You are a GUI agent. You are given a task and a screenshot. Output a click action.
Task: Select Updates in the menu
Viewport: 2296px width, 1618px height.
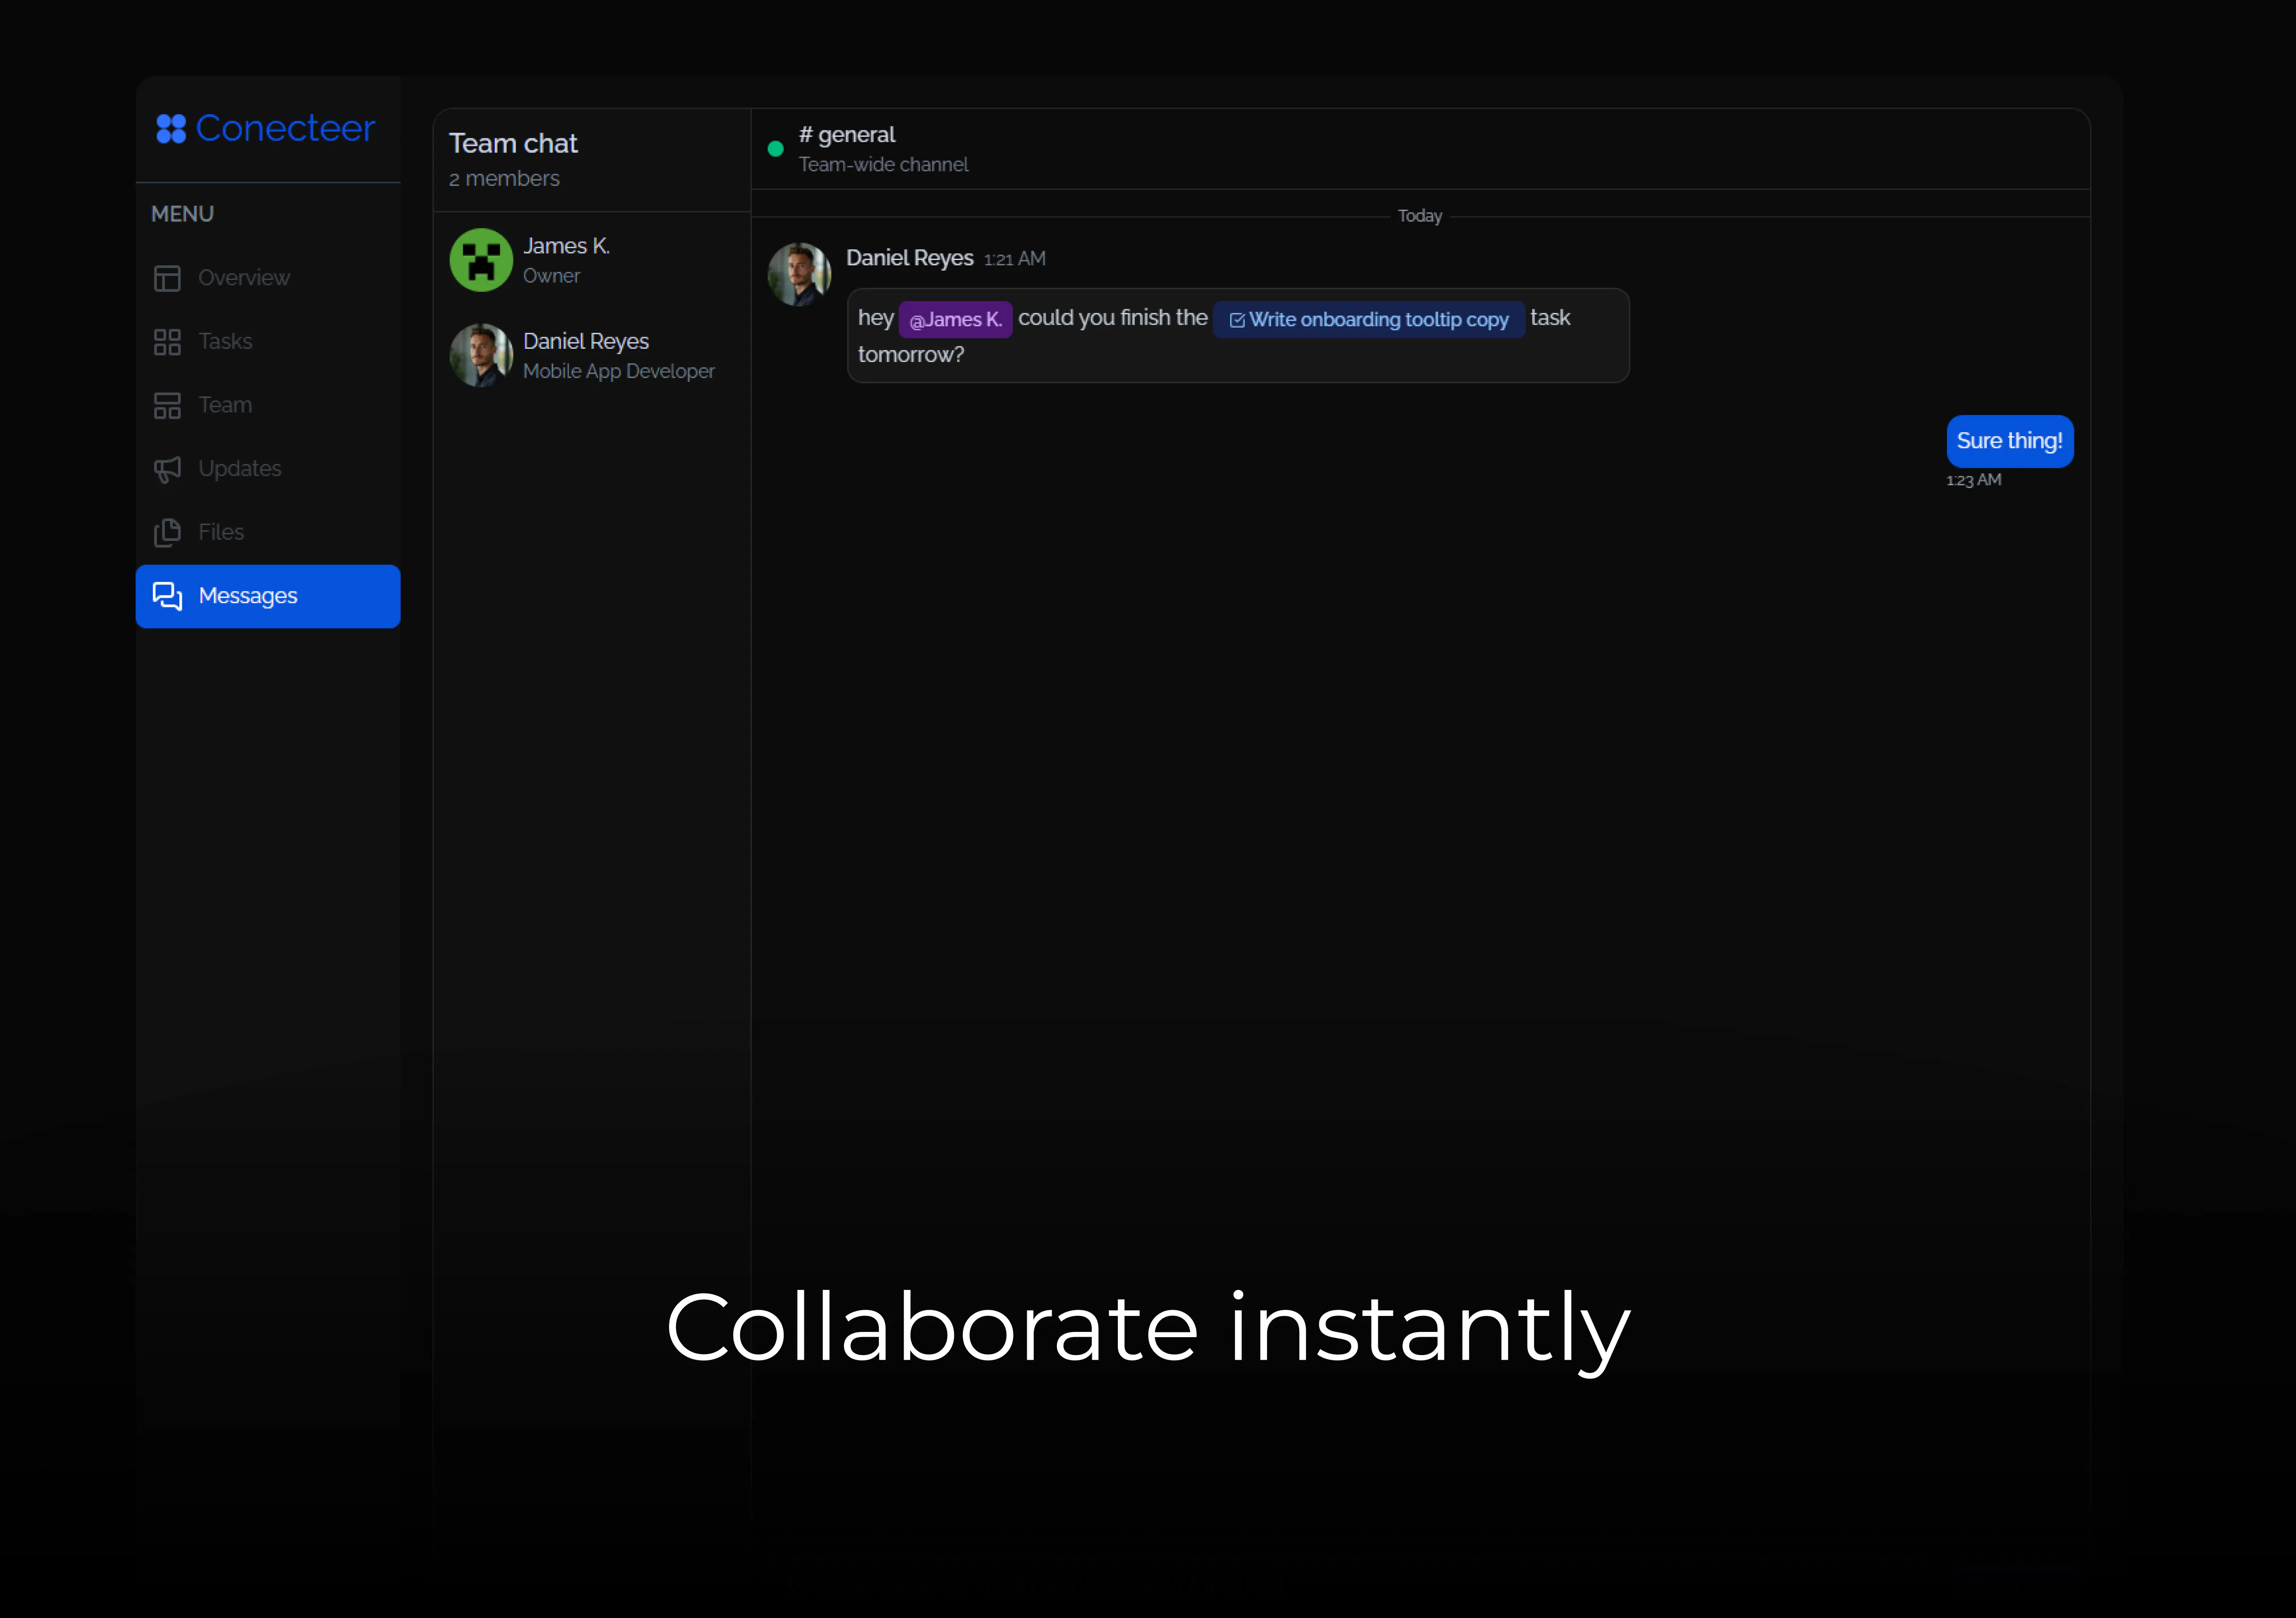[268, 469]
